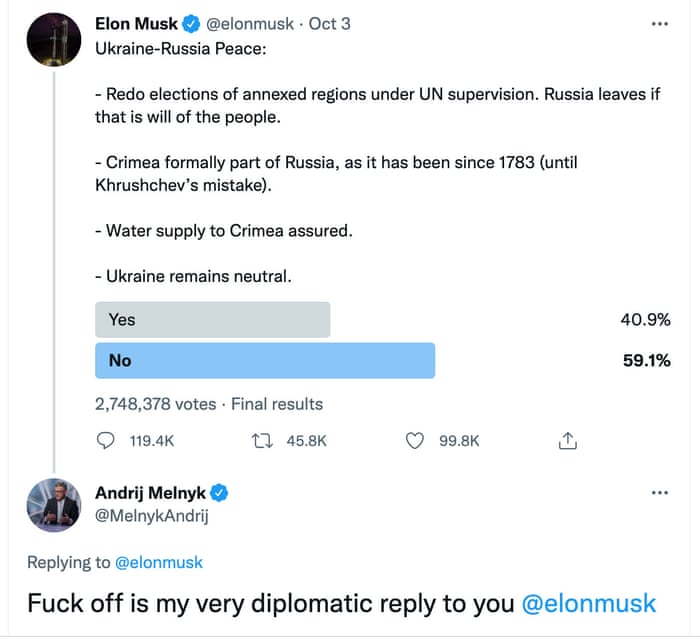Select the No poll result bar

pyautogui.click(x=265, y=361)
